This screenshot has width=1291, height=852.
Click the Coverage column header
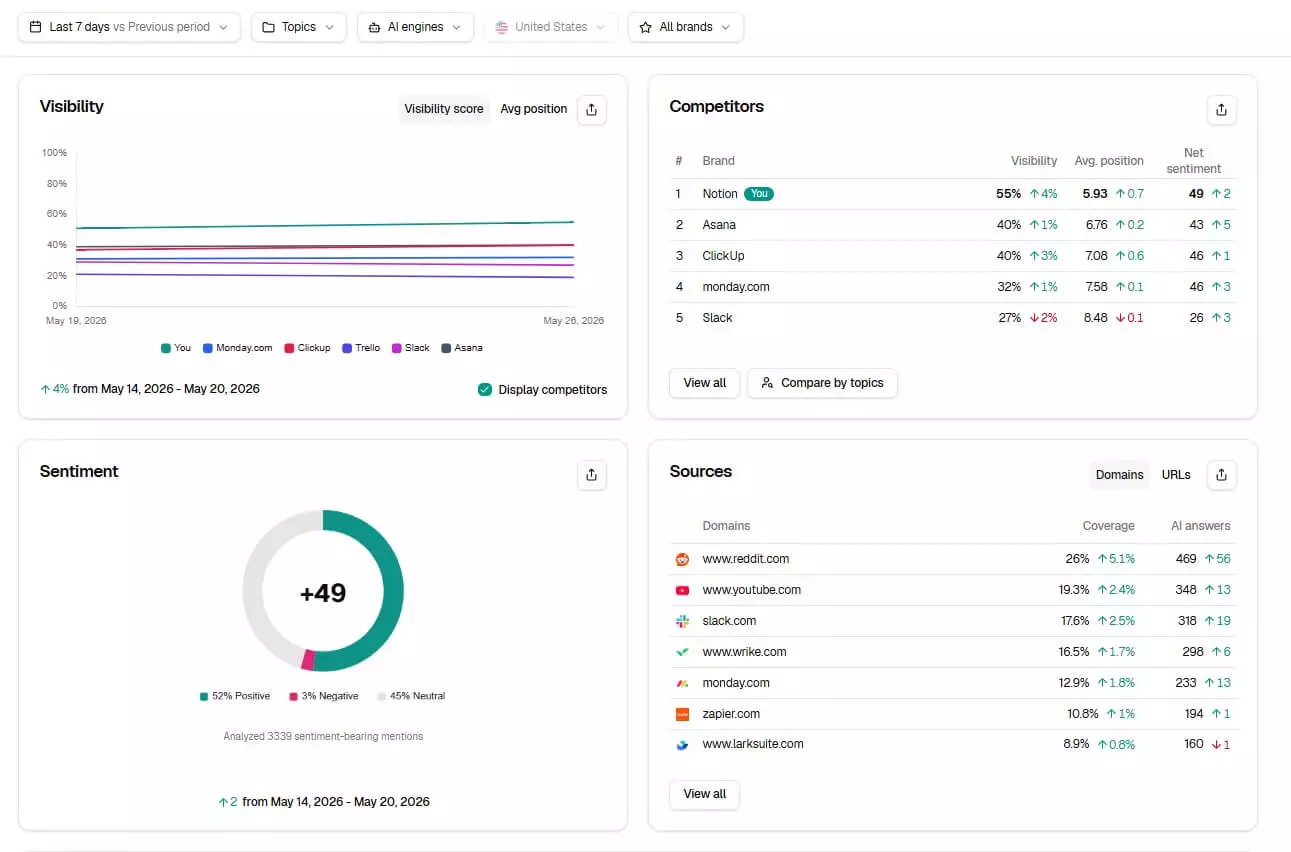click(1108, 526)
